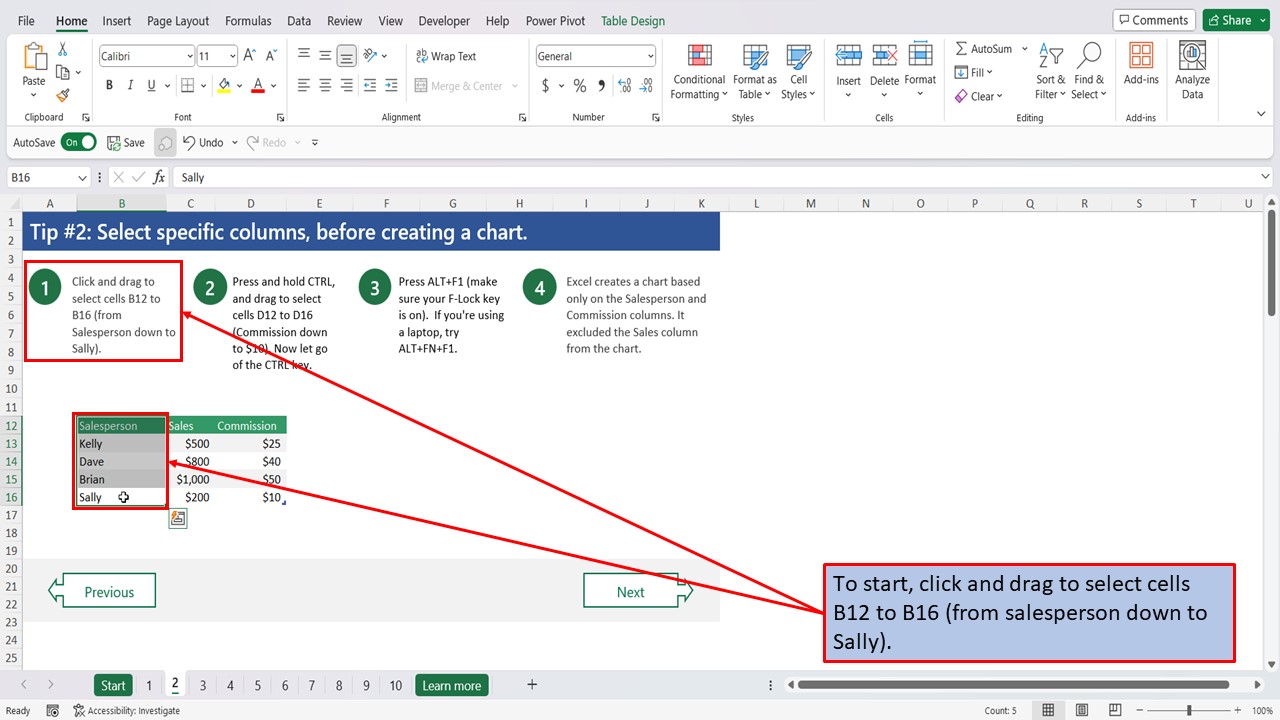Expand the Fill Color dropdown arrow
Viewport: 1280px width, 720px height.
click(x=239, y=86)
